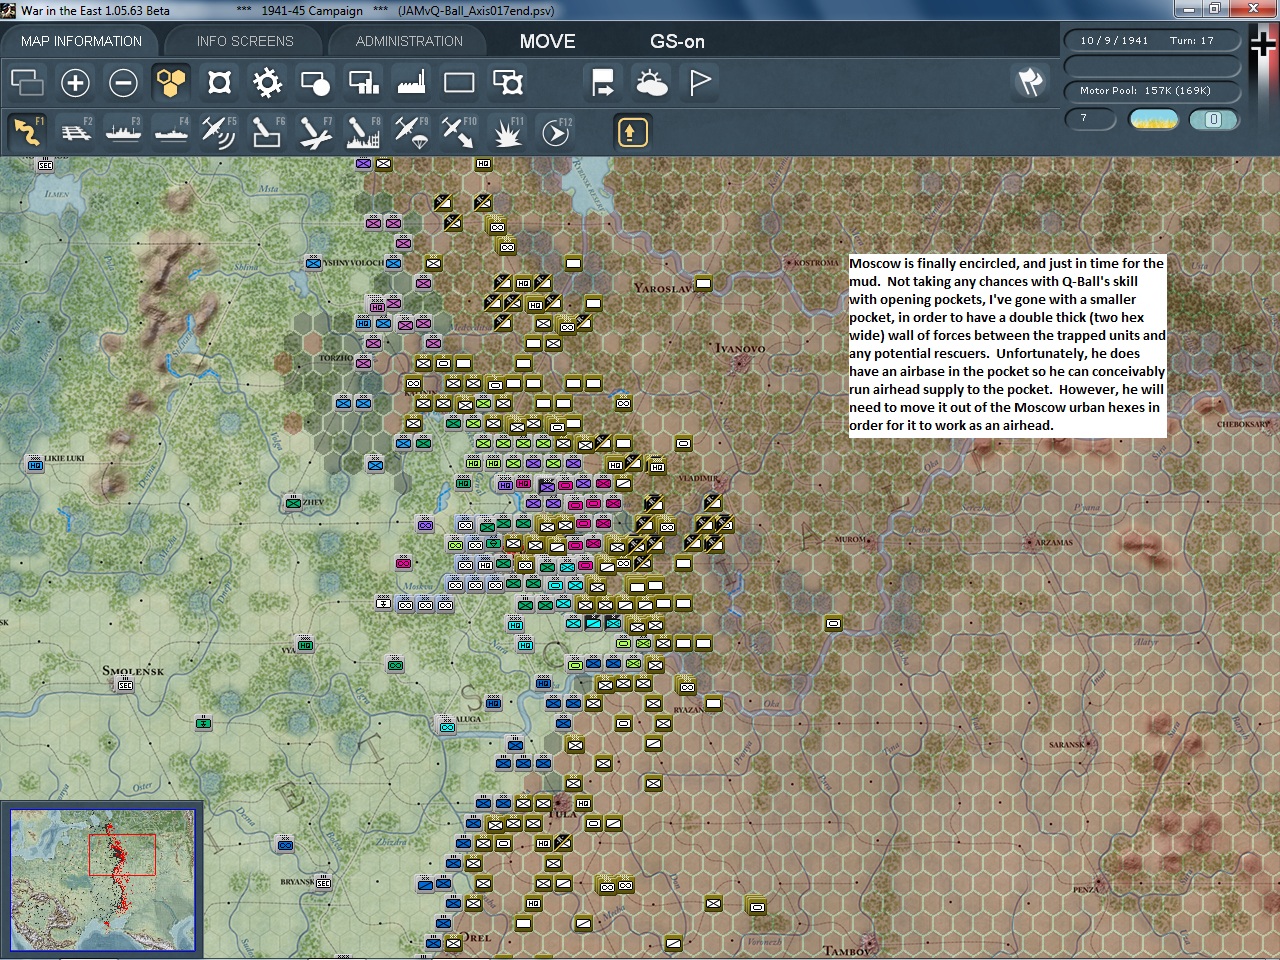This screenshot has height=960, width=1280.
Task: Click the Murom town label
Action: coord(850,540)
